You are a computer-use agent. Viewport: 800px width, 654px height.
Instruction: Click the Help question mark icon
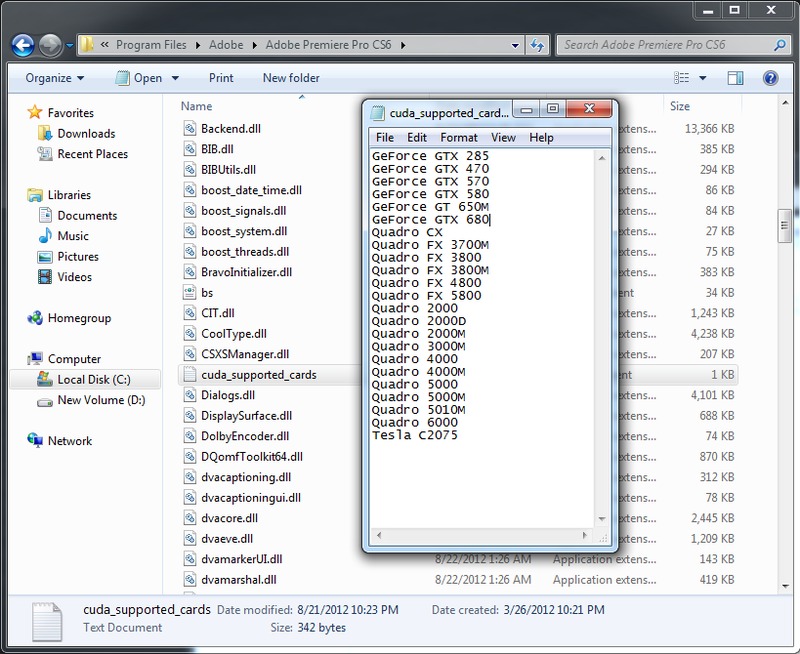point(770,78)
